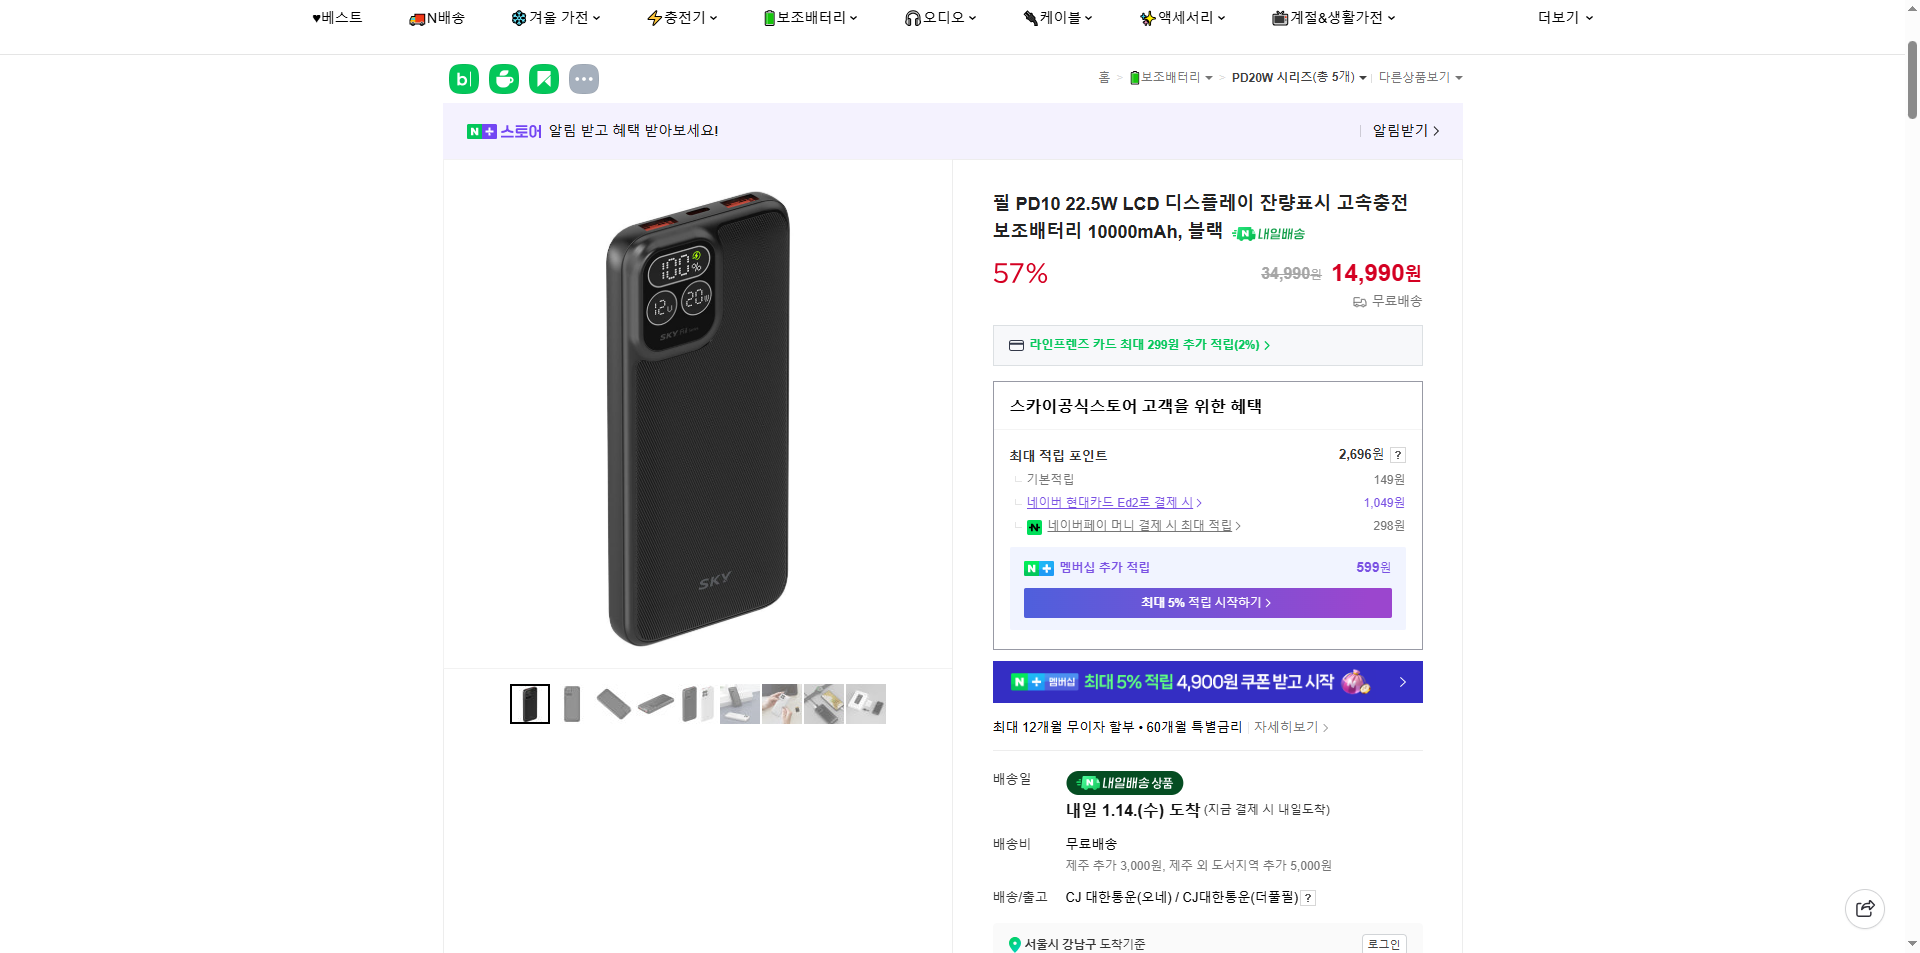Screen dimensions: 1920x953
Task: Open the gray more-options ellipsis icon
Action: 583,78
